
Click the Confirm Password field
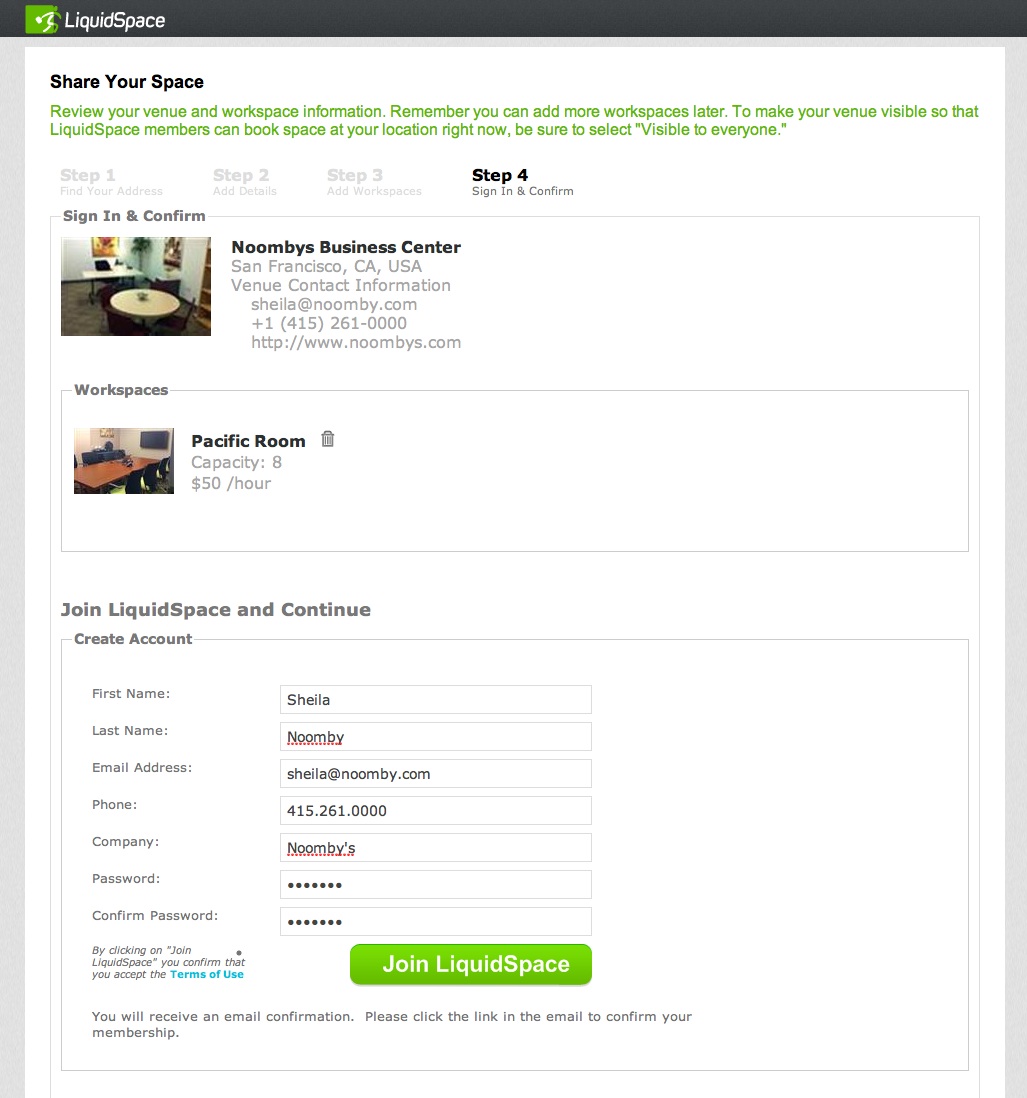click(435, 922)
